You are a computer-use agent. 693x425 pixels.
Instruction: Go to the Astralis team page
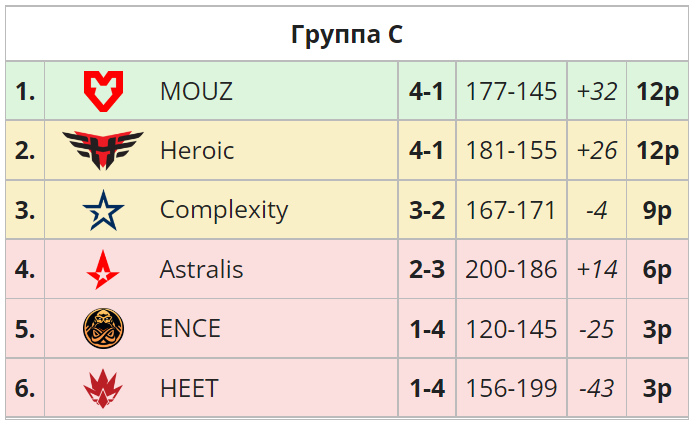click(x=201, y=269)
